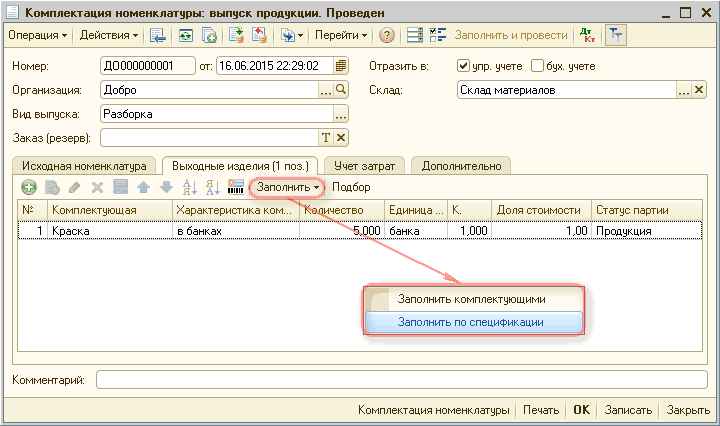Viewport: 720px width, 426px height.
Task: Click the unpost document icon
Action: click(259, 35)
